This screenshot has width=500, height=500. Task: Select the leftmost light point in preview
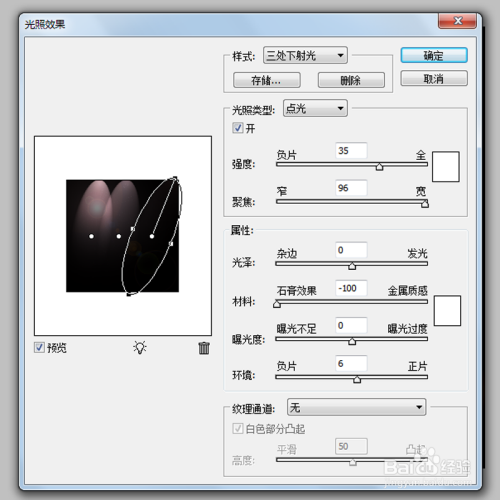coord(91,236)
